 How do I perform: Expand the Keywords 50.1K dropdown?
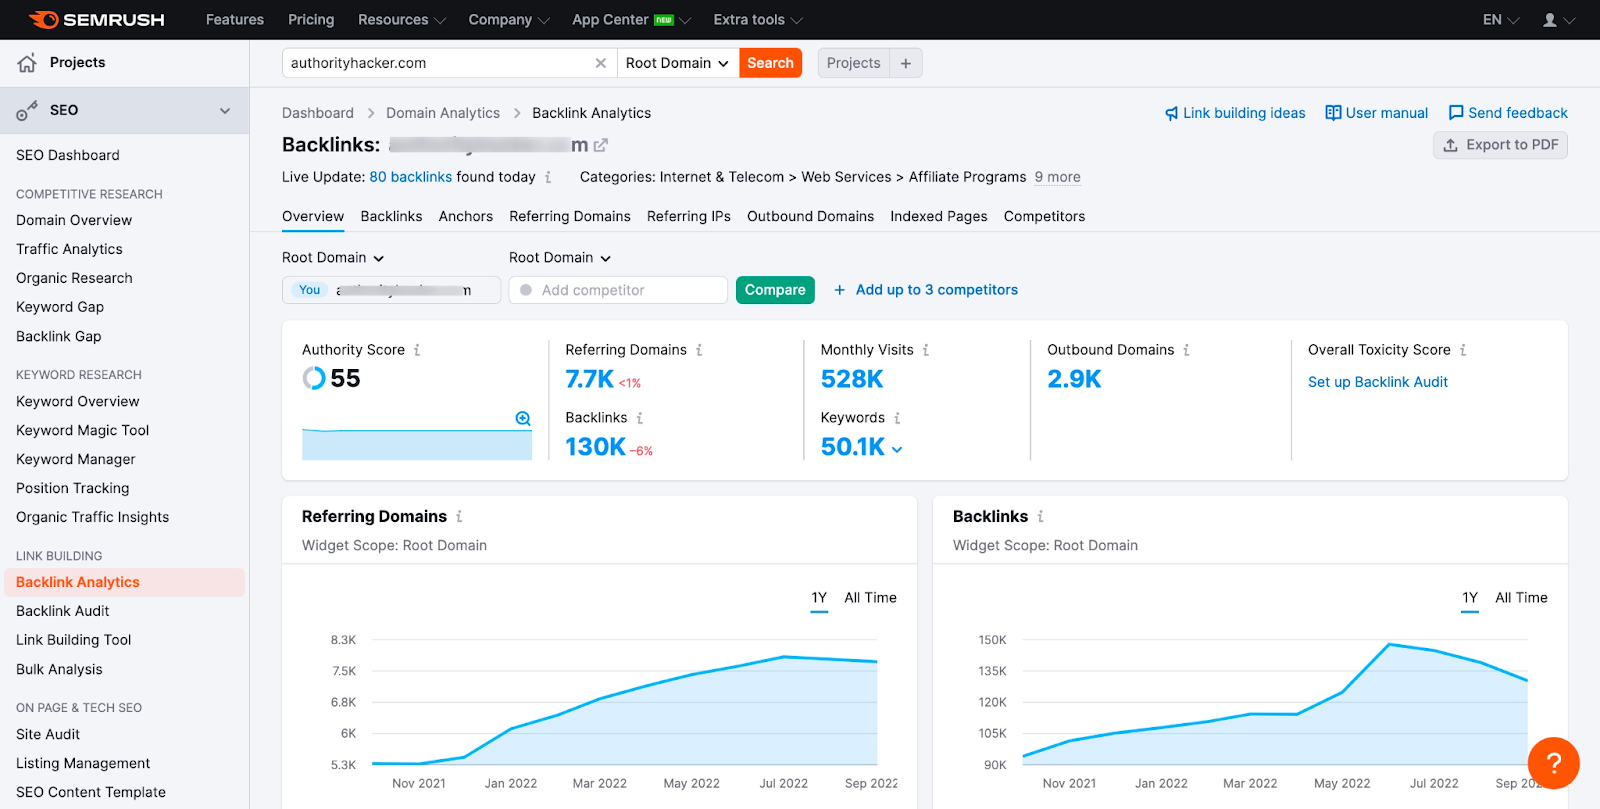pos(897,449)
